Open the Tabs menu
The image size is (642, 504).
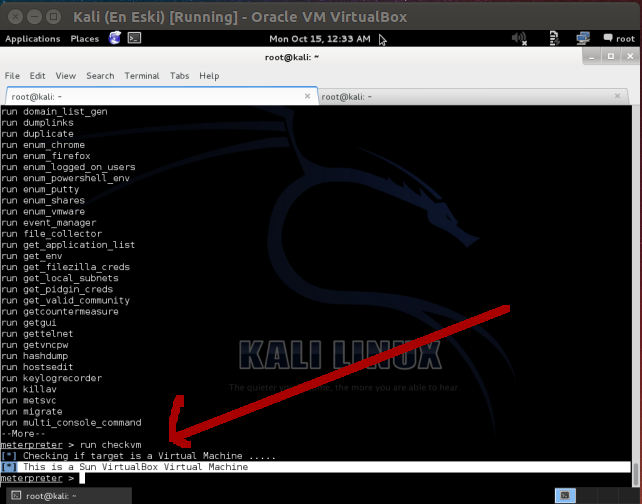(179, 76)
